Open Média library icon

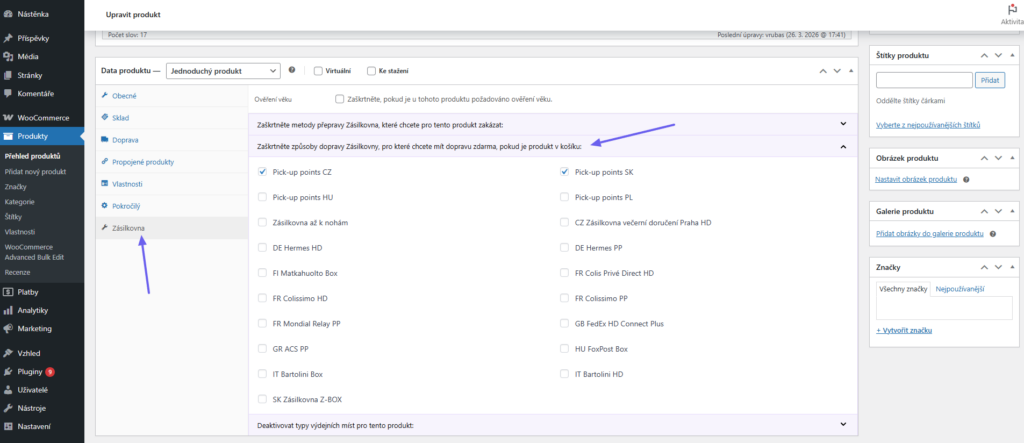pos(8,57)
